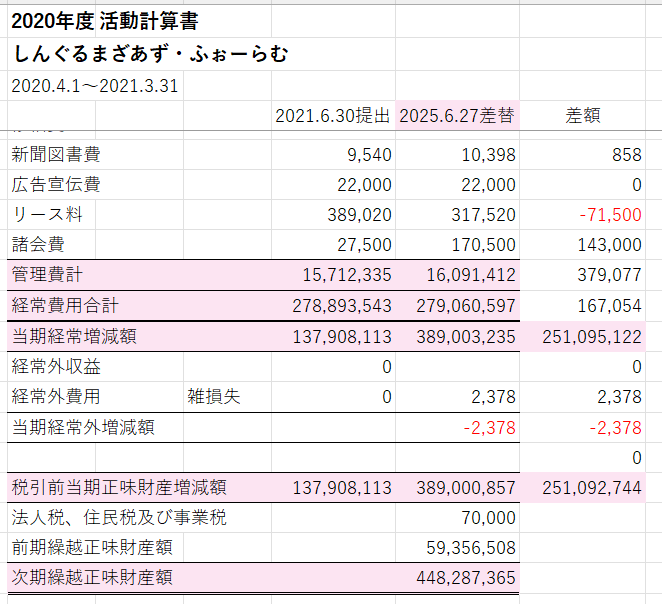Click the row label 経常外収益
Image resolution: width=662 pixels, height=604 pixels.
(56, 366)
